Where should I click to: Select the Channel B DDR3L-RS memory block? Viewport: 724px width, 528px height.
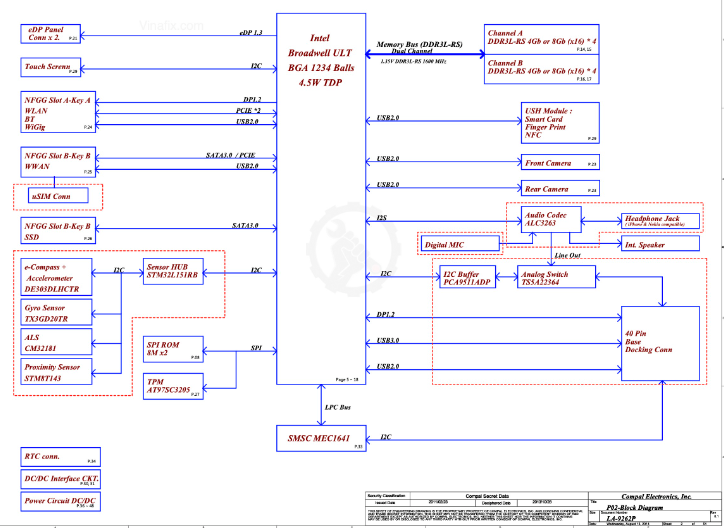542,69
